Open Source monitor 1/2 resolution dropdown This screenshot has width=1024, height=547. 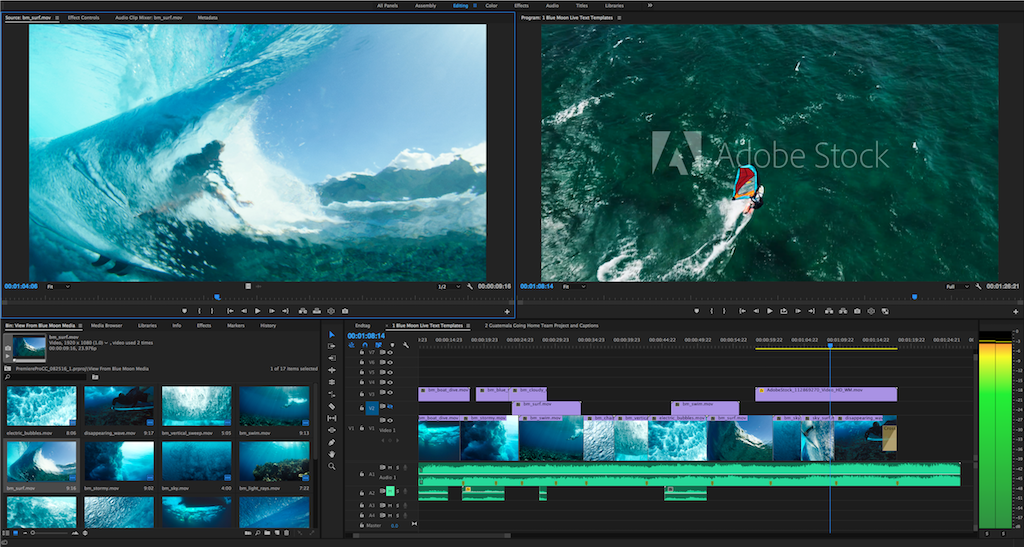[x=449, y=287]
